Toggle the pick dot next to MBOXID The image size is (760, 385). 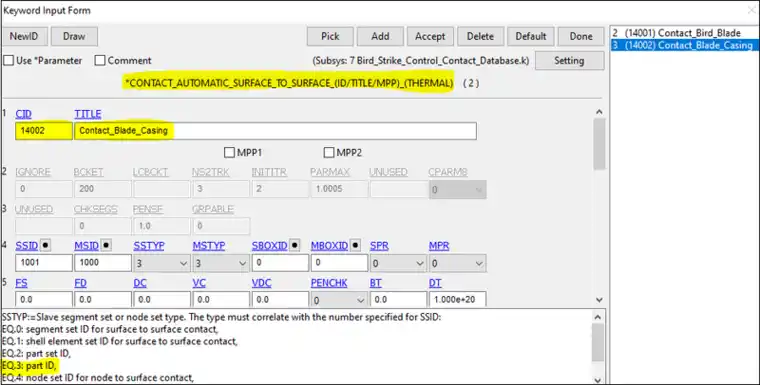pyautogui.click(x=355, y=245)
